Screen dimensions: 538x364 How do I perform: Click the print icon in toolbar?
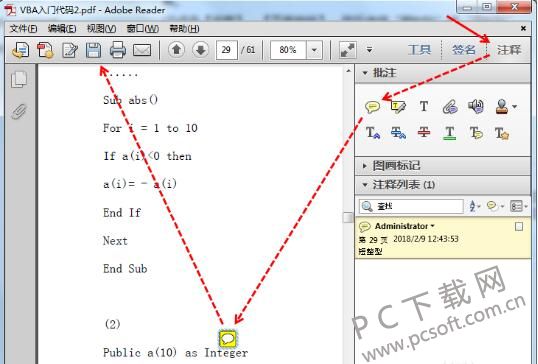click(x=118, y=50)
